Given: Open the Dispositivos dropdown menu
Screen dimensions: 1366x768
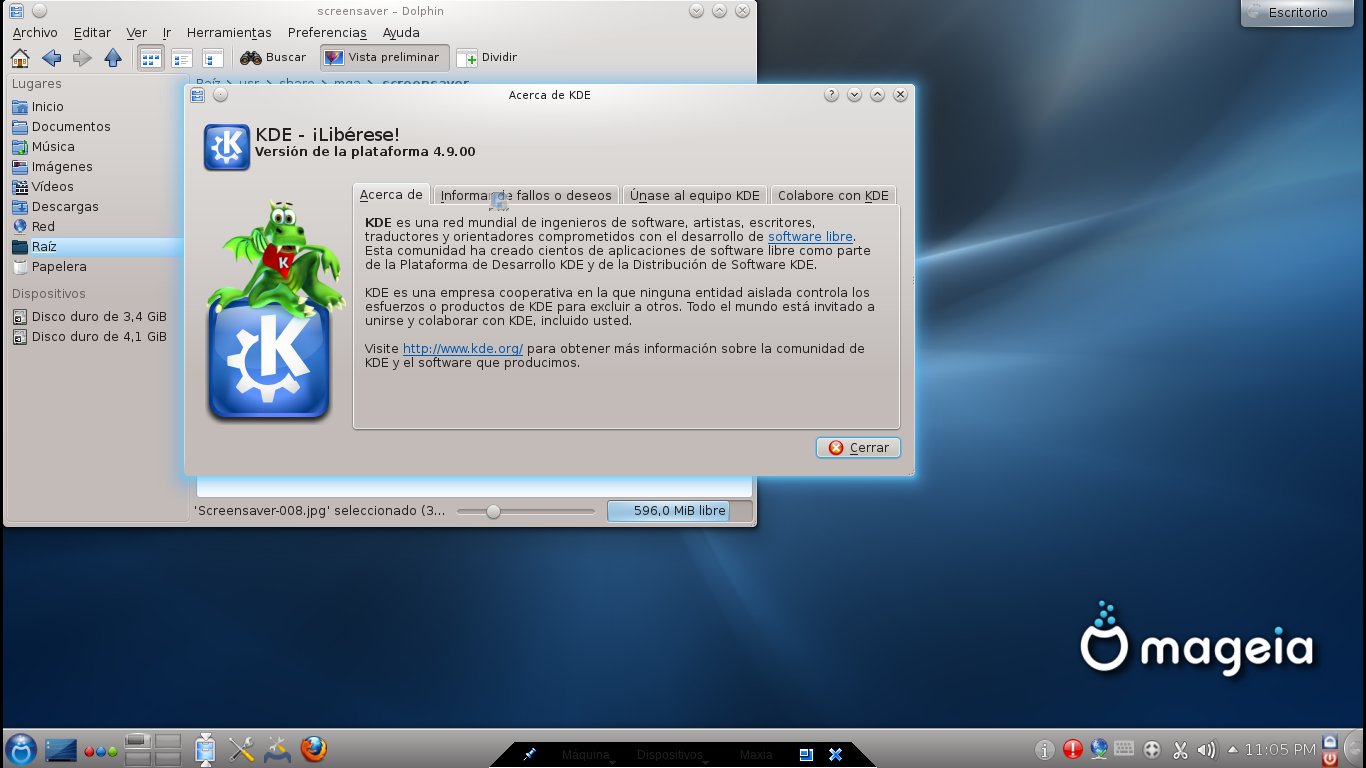Looking at the screenshot, I should coord(670,755).
